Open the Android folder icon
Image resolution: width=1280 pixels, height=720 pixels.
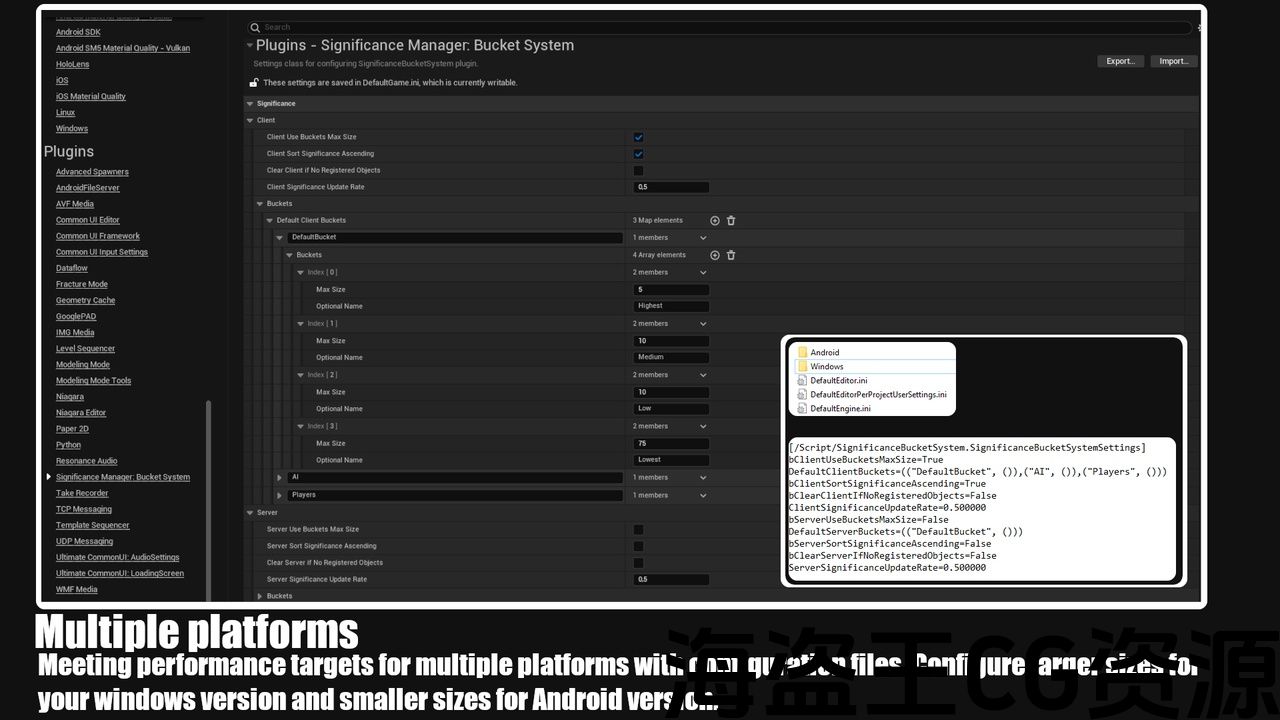[x=803, y=352]
